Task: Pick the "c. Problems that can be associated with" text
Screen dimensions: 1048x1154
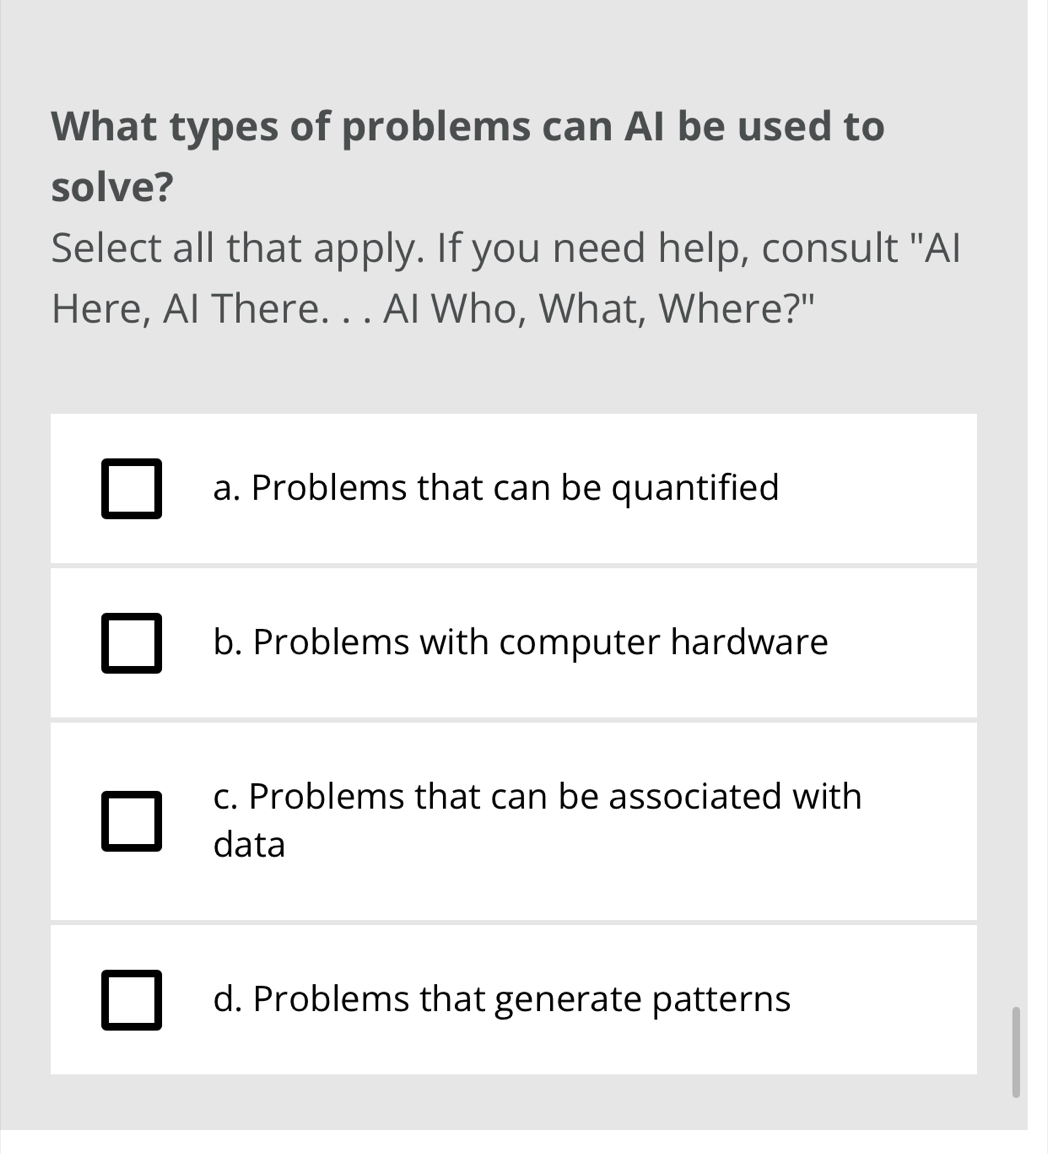Action: pos(537,797)
